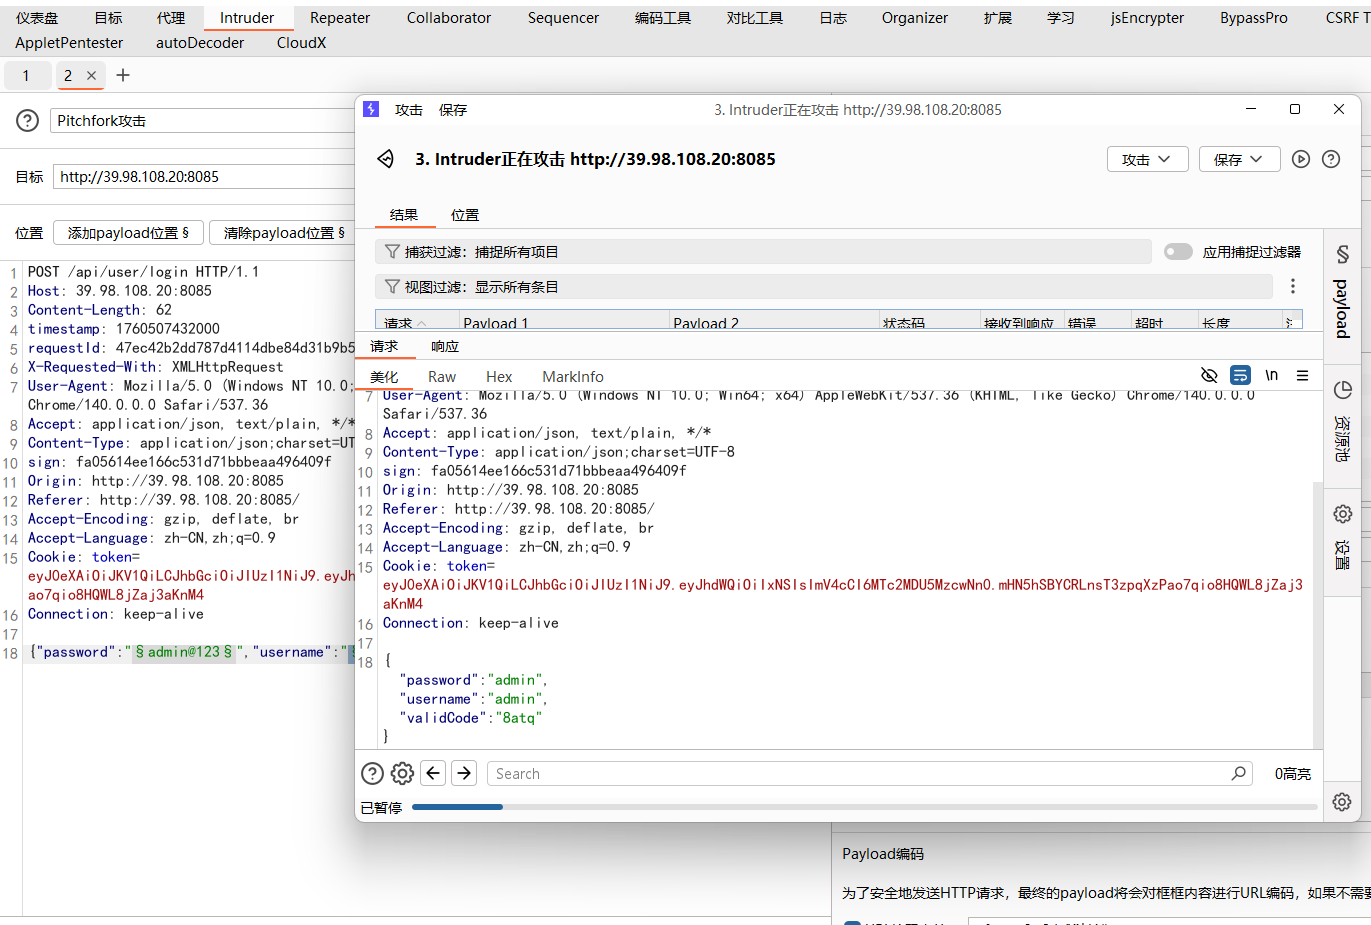Click the 添加payload位置§ button
The width and height of the screenshot is (1371, 925).
click(x=128, y=233)
